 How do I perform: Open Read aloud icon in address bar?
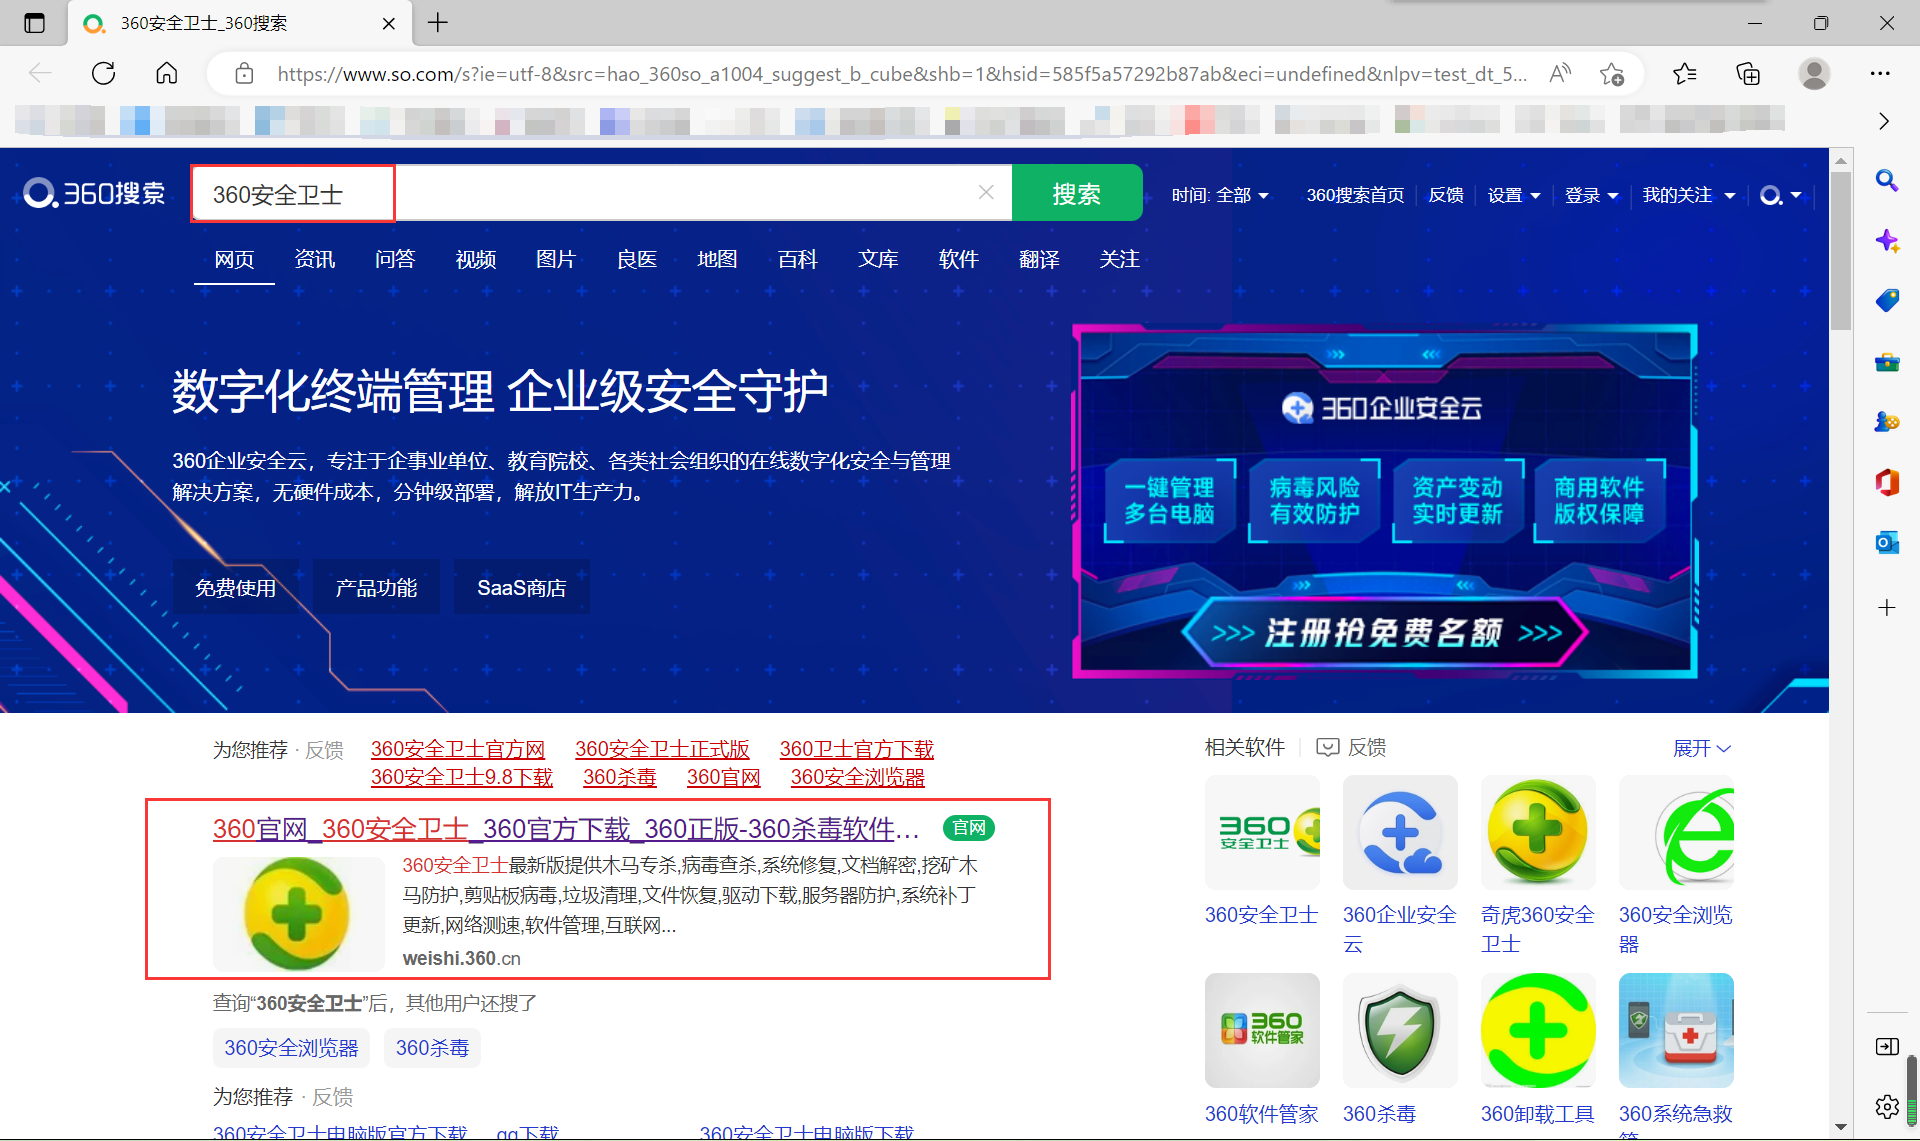click(1559, 73)
